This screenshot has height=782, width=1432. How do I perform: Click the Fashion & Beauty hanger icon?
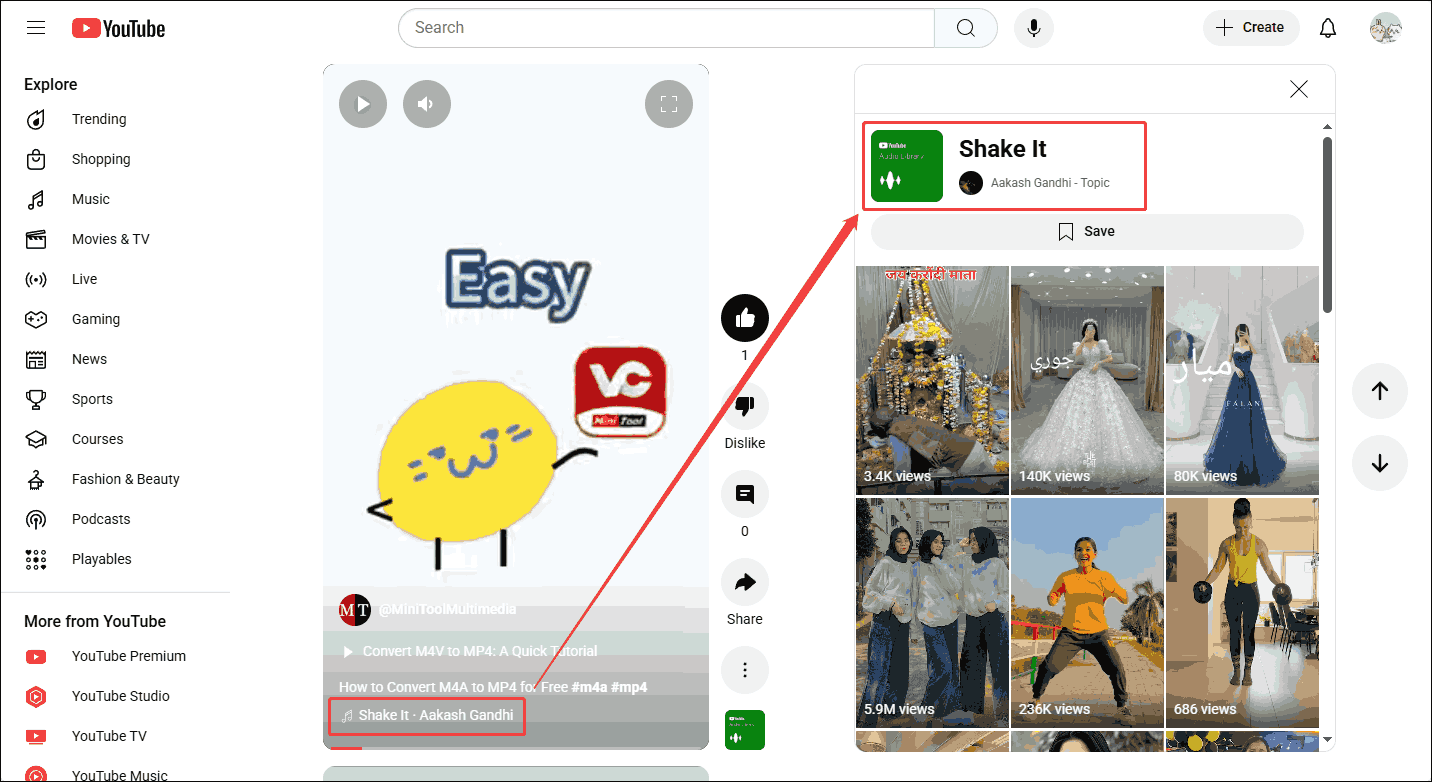click(36, 479)
